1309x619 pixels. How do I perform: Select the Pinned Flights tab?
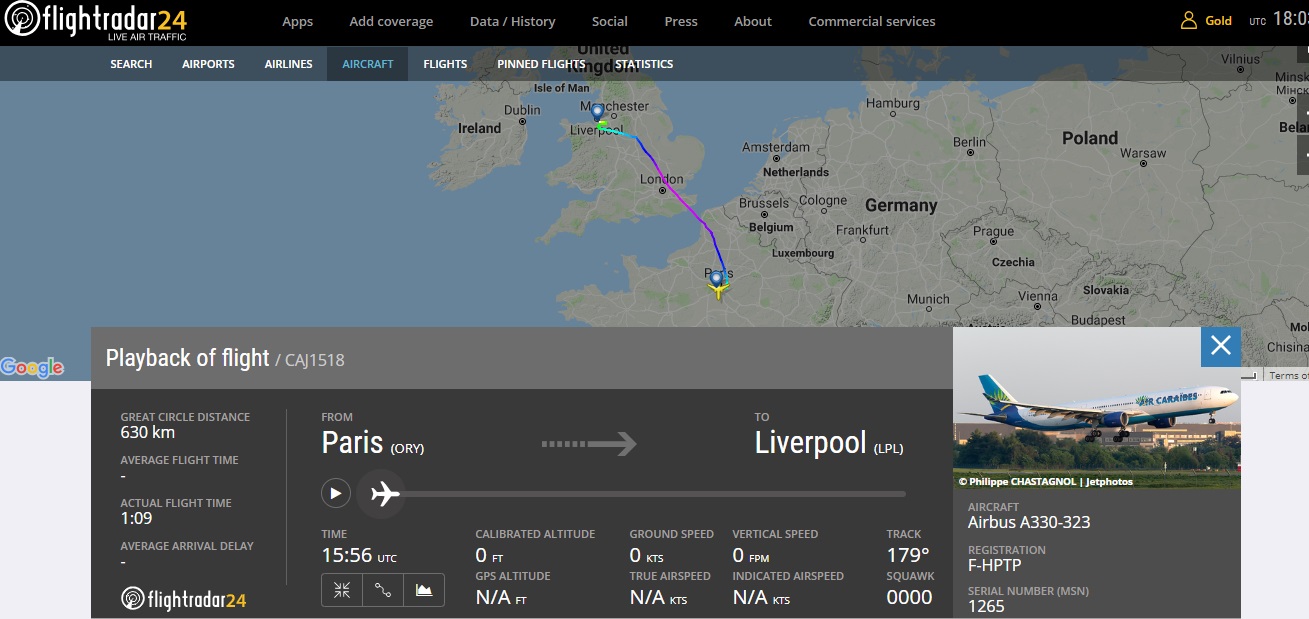(541, 64)
